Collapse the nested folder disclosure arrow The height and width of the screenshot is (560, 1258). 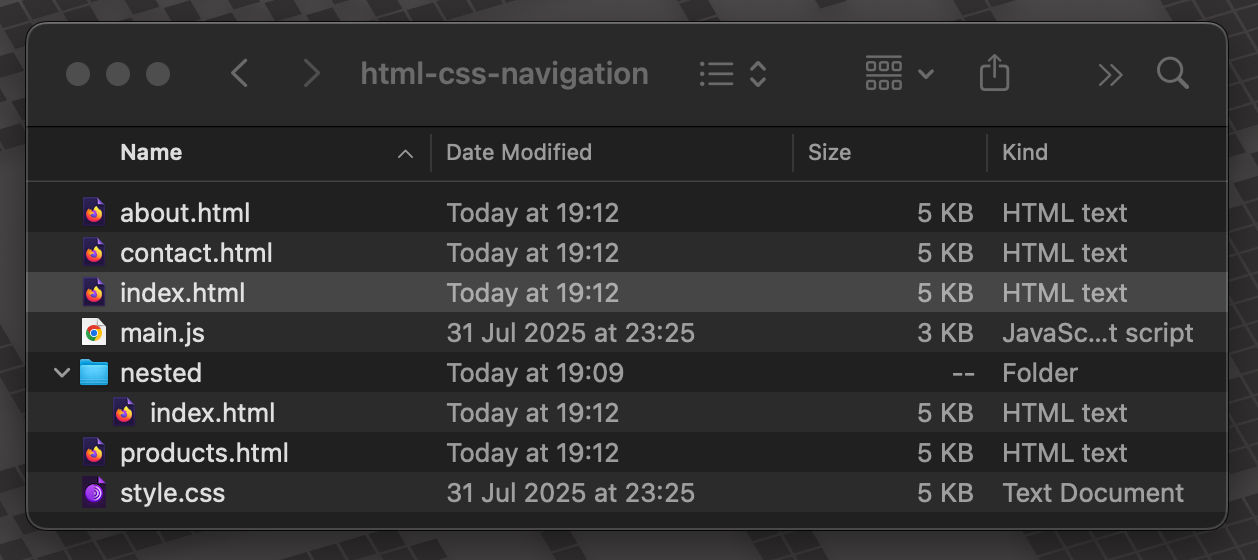click(x=62, y=373)
